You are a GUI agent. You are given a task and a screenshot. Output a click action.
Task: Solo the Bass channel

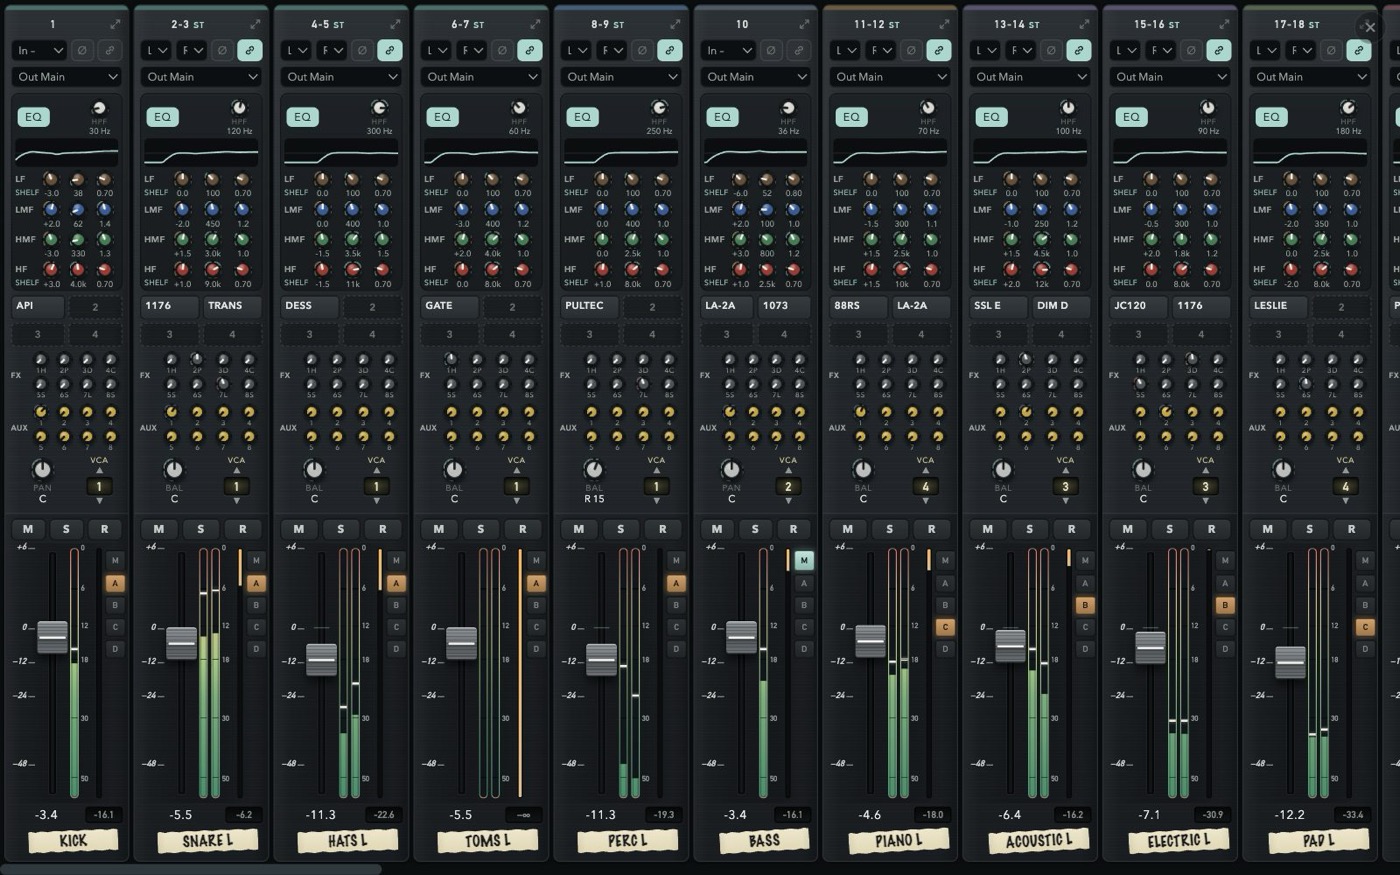coord(754,529)
